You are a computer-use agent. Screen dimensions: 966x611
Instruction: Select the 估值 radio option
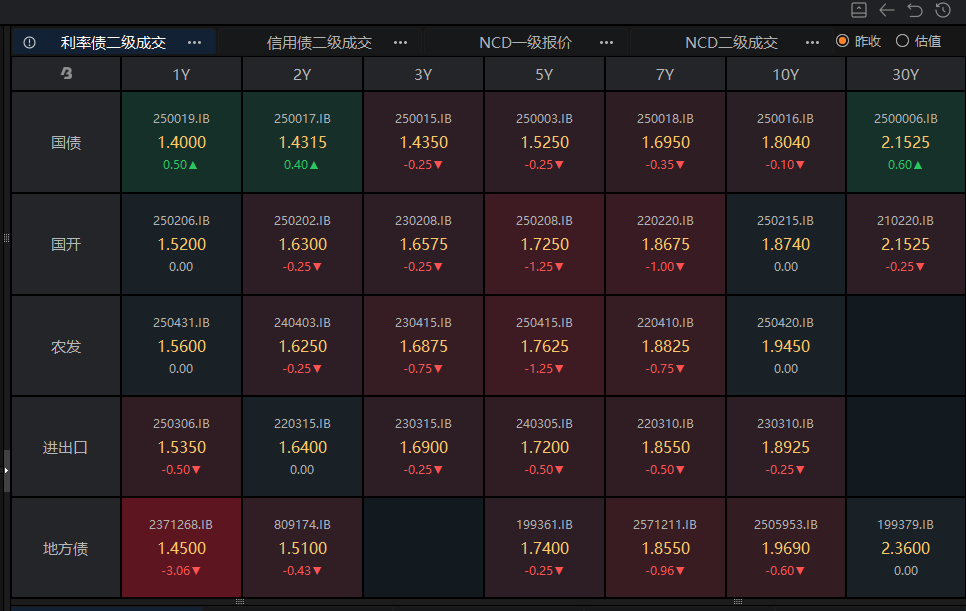coord(902,41)
